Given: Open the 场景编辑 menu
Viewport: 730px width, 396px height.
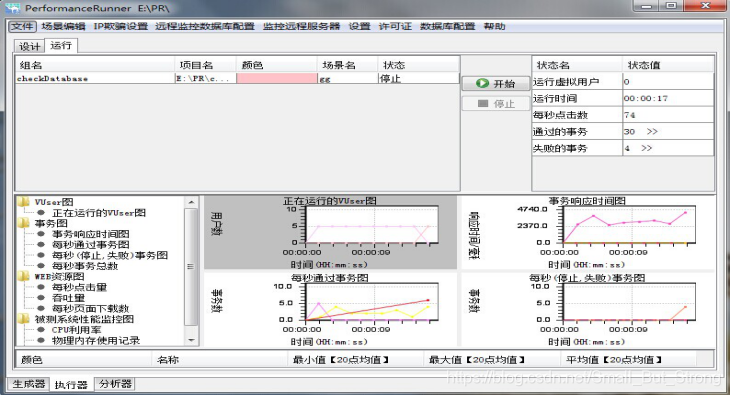Looking at the screenshot, I should [63, 27].
